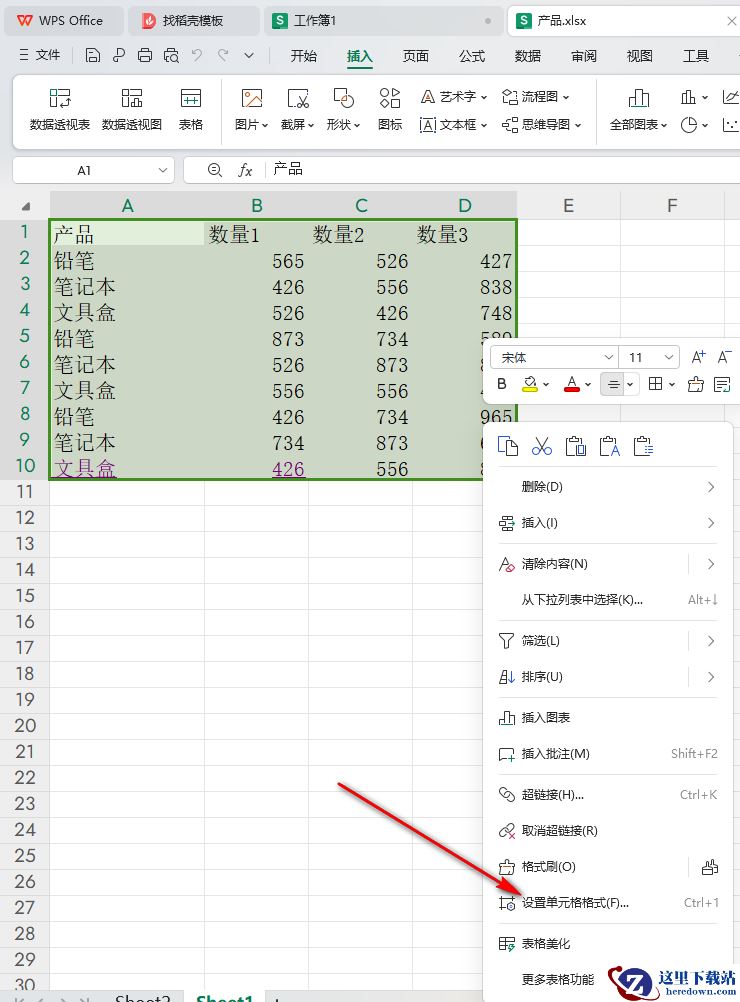Viewport: 740px width, 1002px height.
Task: Insert a 数据透视图 pivot chart
Action: pyautogui.click(x=132, y=109)
